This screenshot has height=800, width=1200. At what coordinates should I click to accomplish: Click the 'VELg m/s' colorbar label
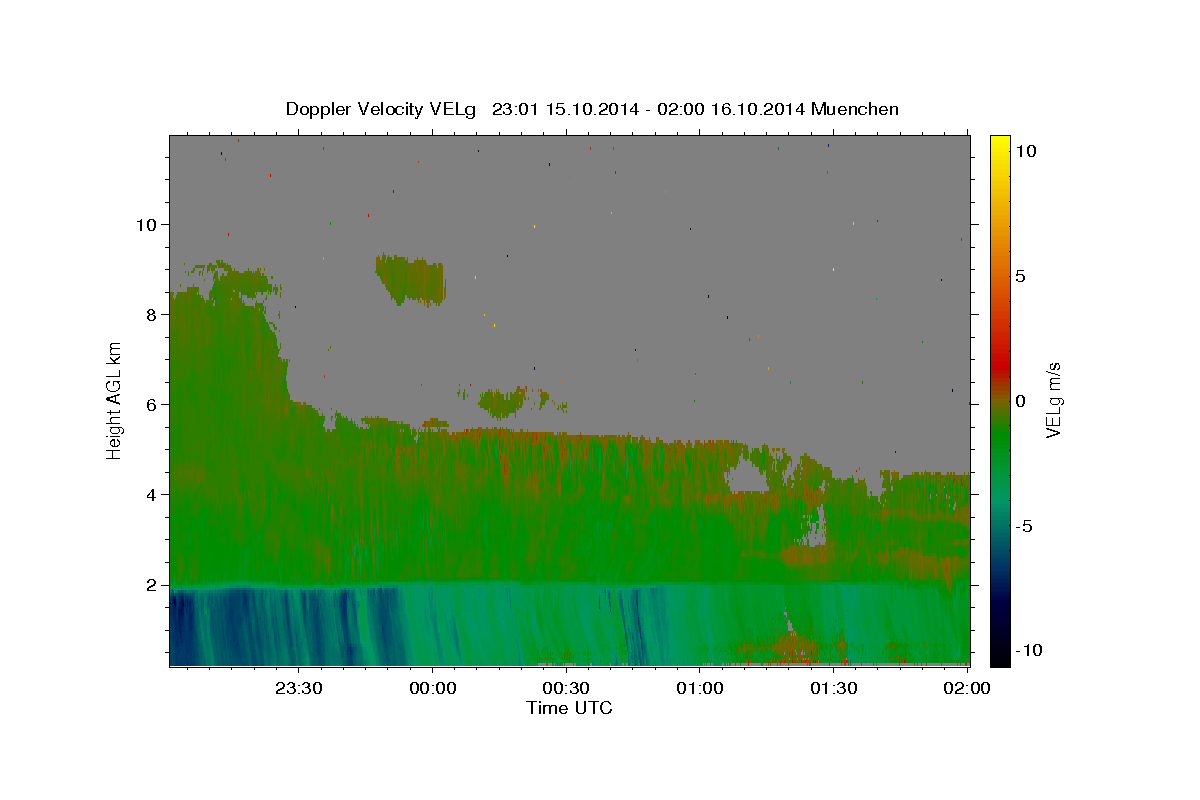pos(1053,400)
